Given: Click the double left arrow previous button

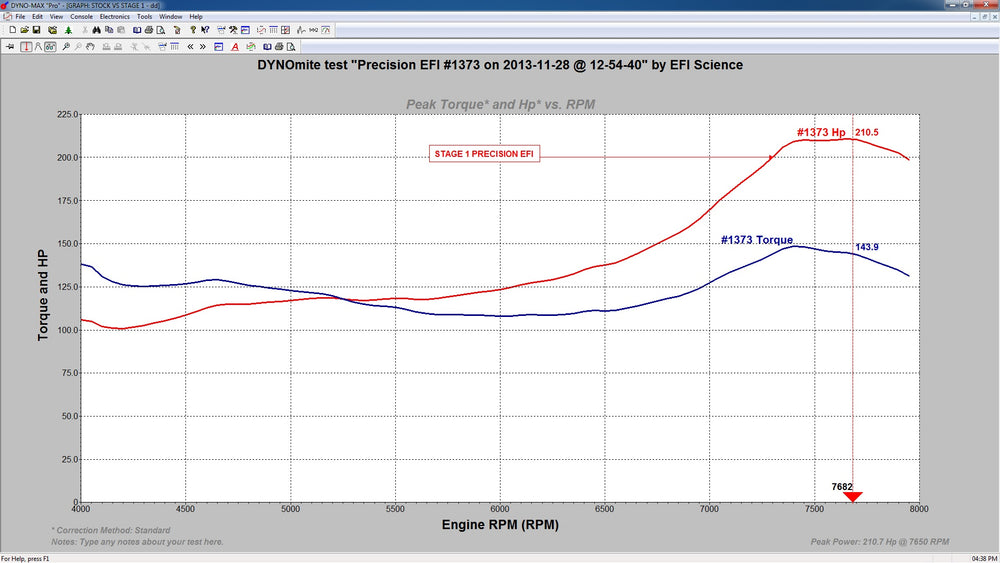Looking at the screenshot, I should (190, 47).
